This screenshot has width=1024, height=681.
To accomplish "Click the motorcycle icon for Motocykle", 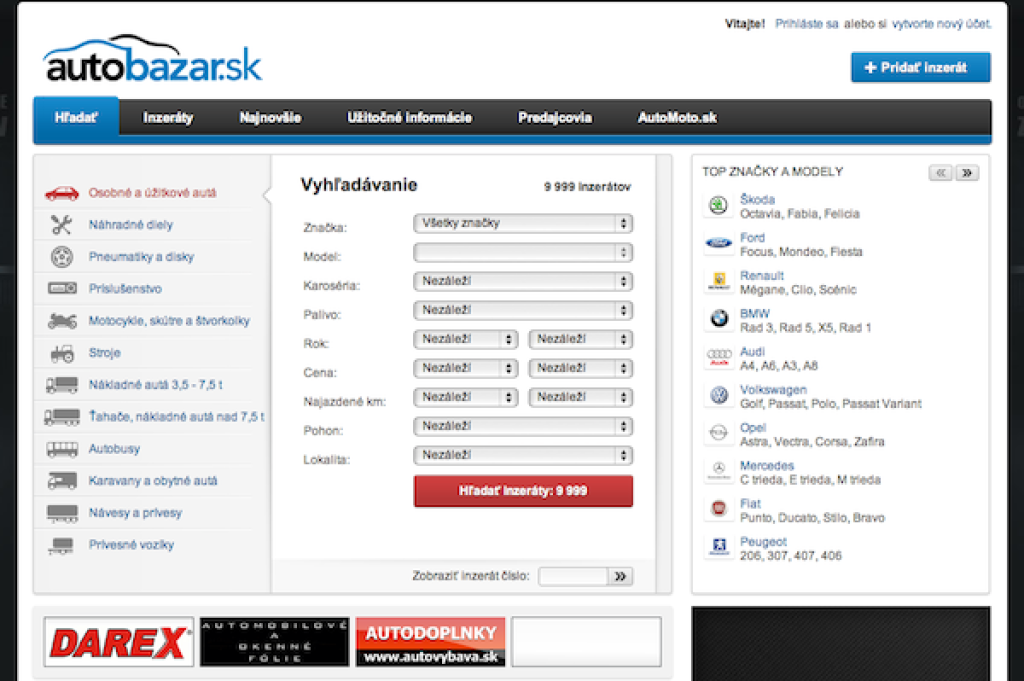I will [x=61, y=321].
